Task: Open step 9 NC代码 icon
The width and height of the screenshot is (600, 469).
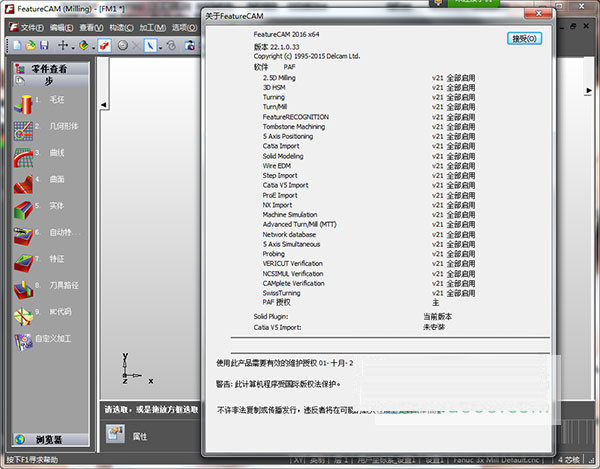Action: click(x=23, y=316)
